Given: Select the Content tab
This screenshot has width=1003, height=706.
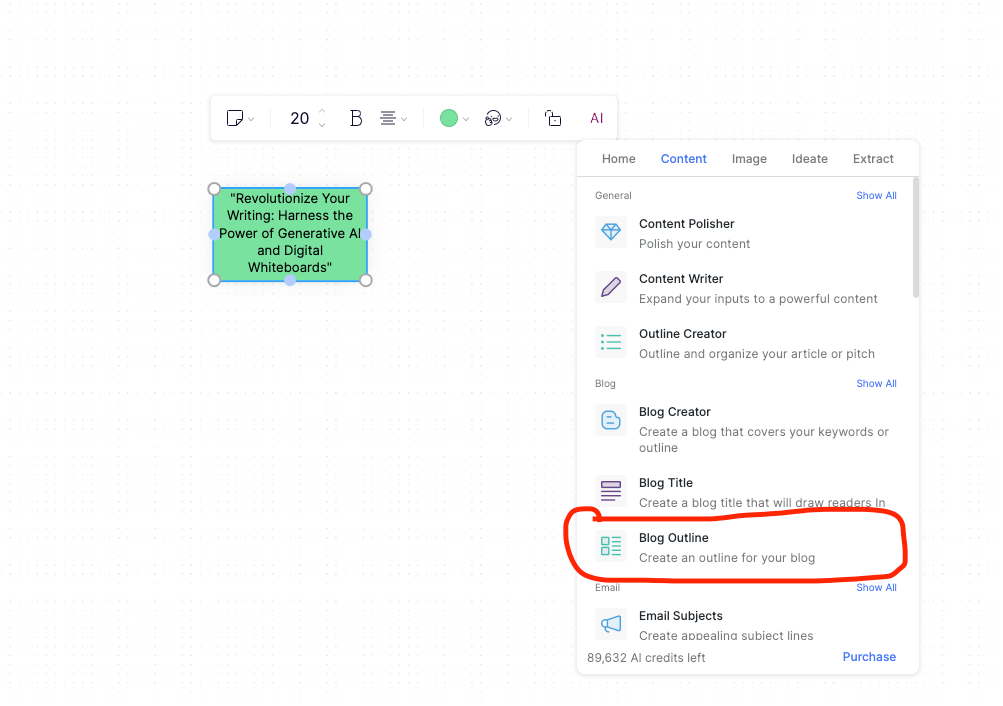Looking at the screenshot, I should click(x=684, y=159).
